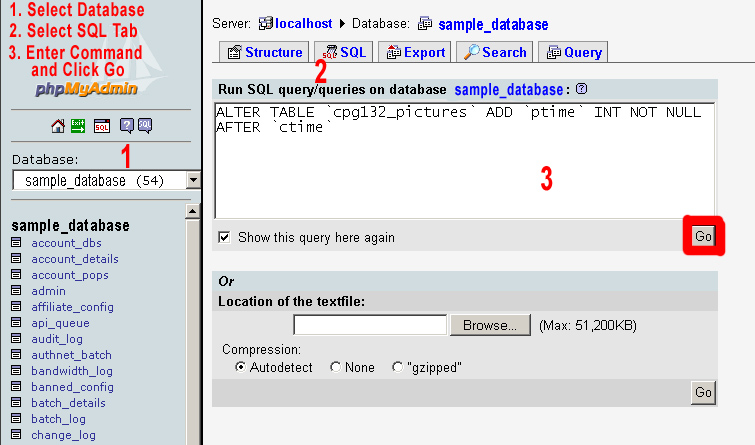Click table icon beside audit_log
This screenshot has height=445, width=755.
click(16, 339)
